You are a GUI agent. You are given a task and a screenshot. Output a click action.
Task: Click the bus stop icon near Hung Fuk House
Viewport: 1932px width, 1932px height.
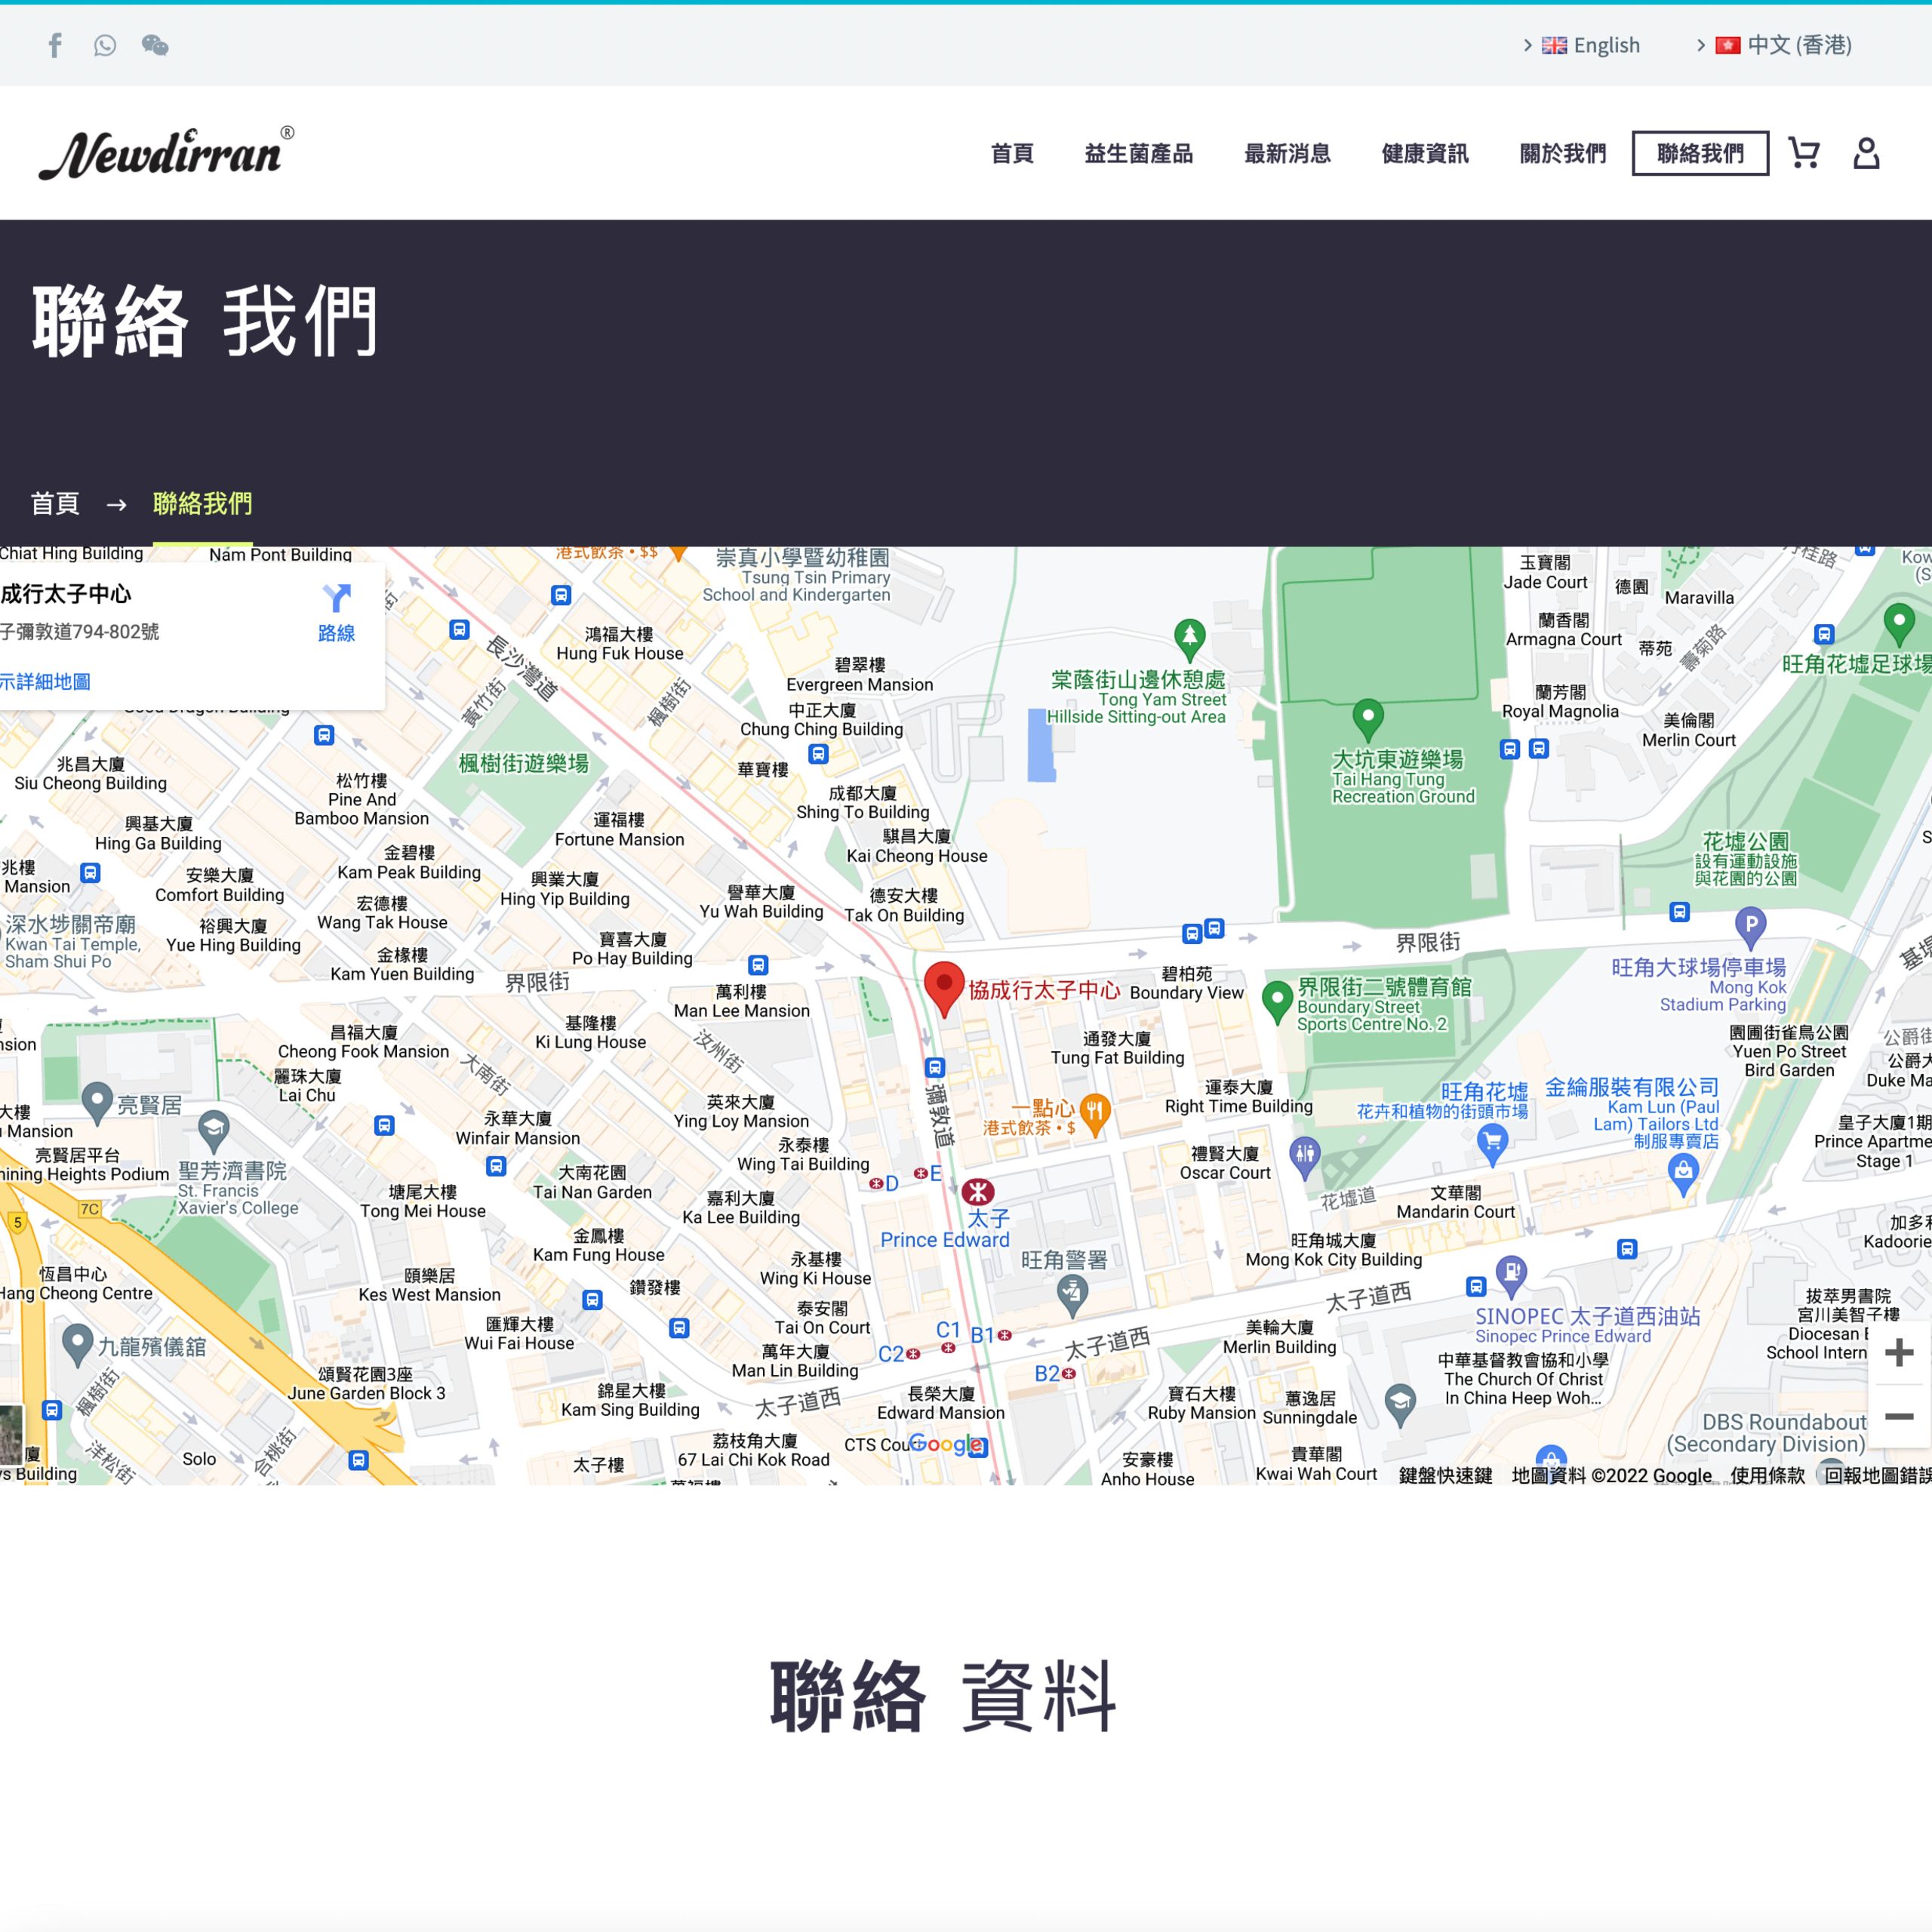pos(561,595)
